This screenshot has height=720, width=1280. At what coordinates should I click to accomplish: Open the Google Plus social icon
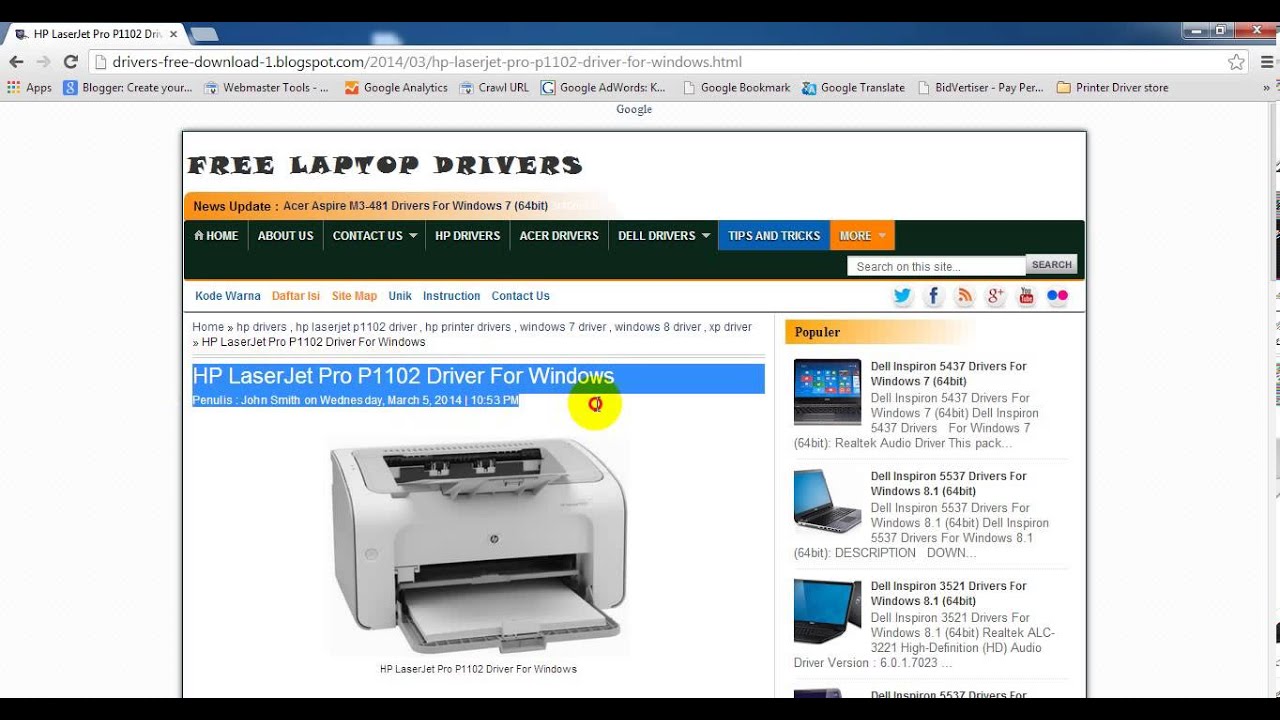tap(995, 296)
